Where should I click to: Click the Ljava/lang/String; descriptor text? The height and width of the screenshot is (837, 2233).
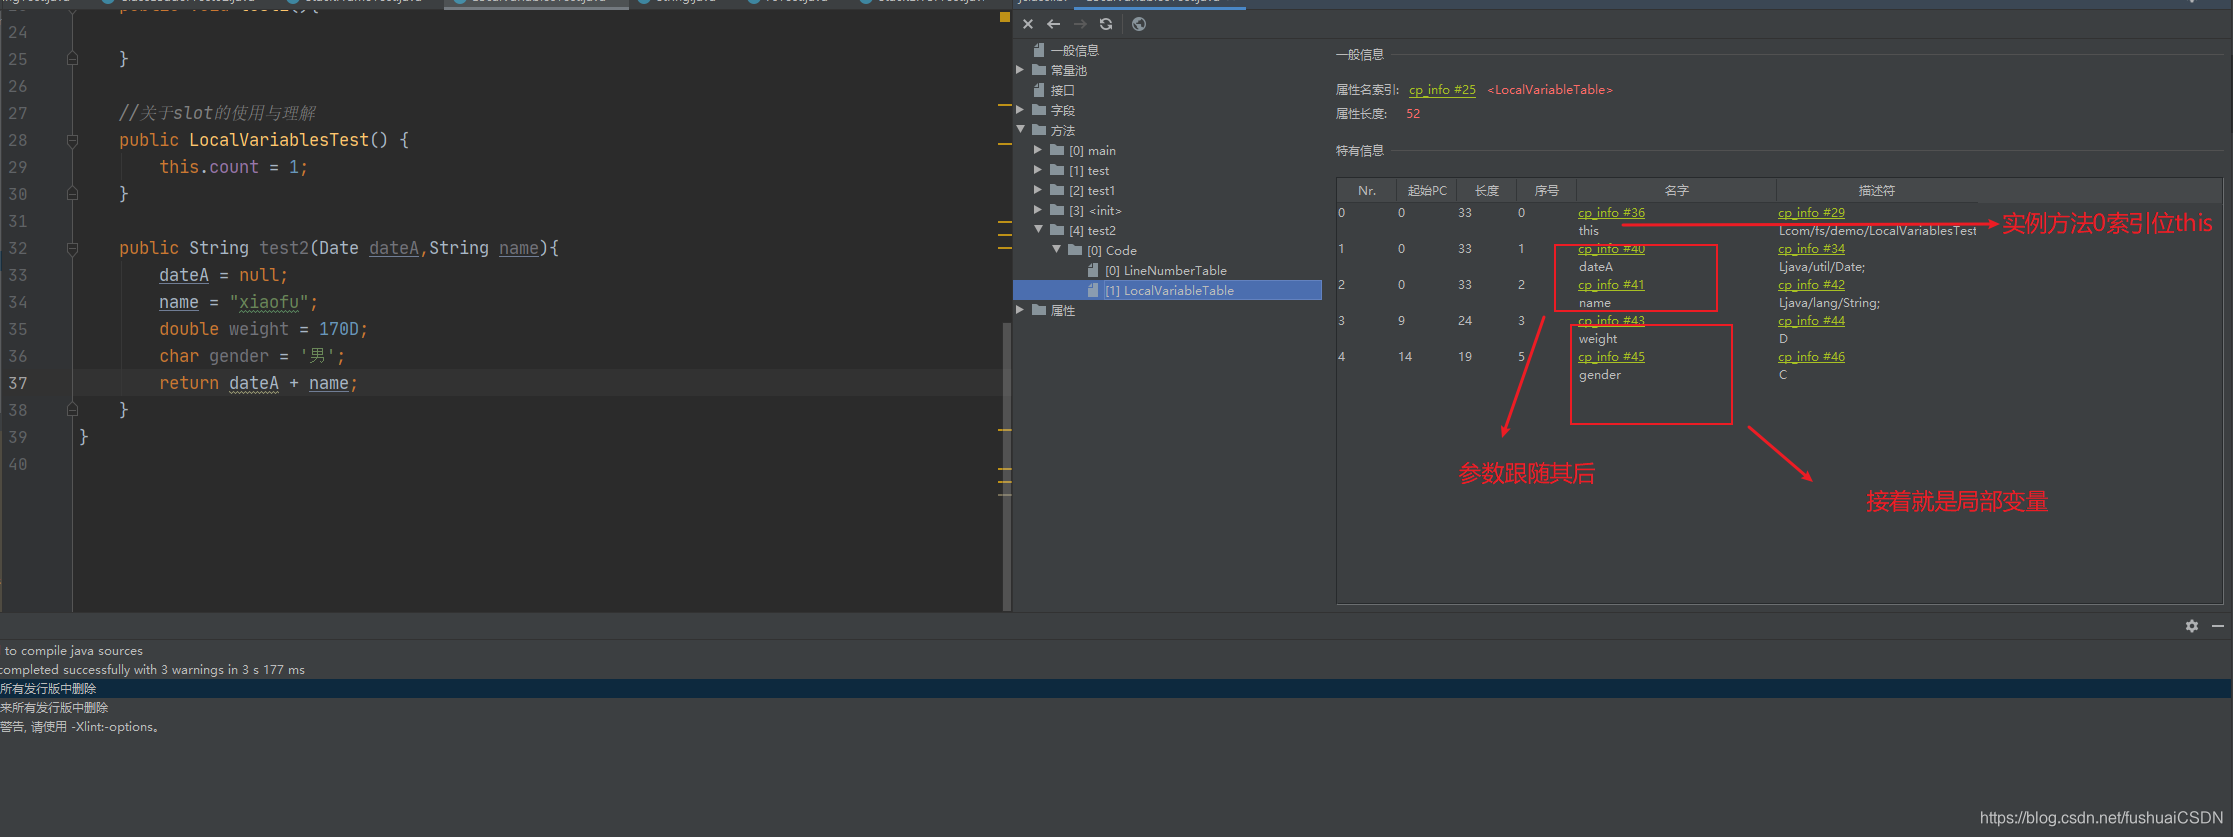coord(1829,303)
